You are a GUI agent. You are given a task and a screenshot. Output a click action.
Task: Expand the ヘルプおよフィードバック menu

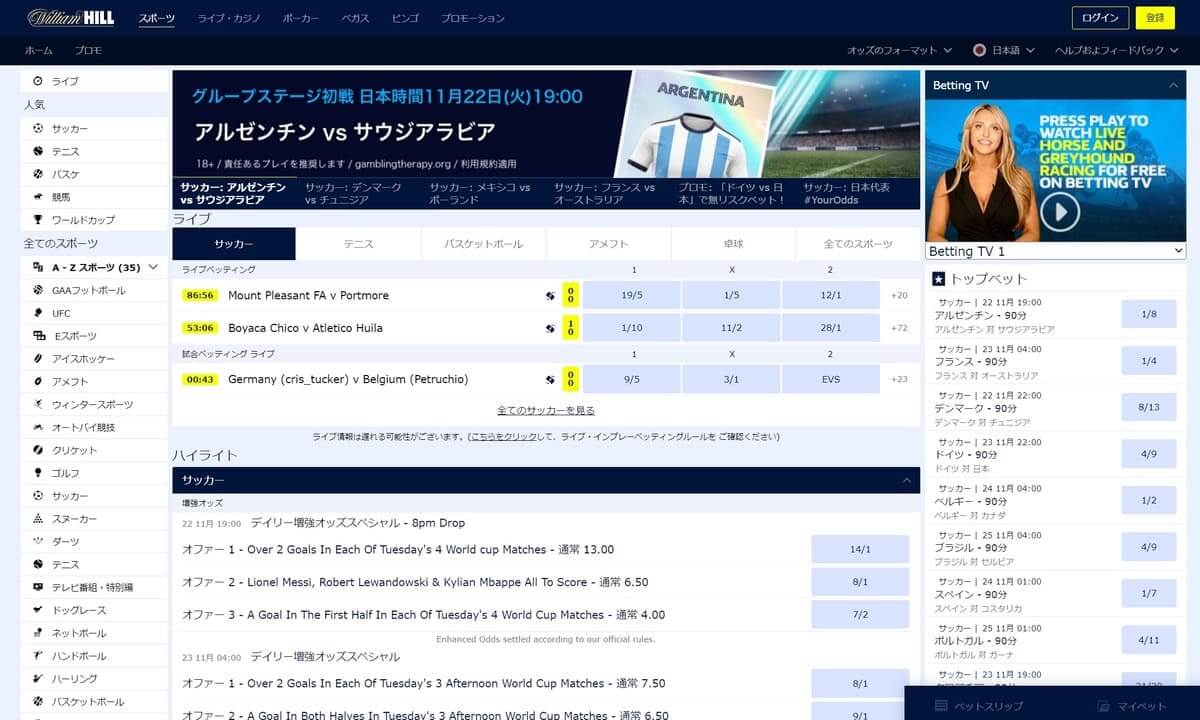pos(1116,50)
